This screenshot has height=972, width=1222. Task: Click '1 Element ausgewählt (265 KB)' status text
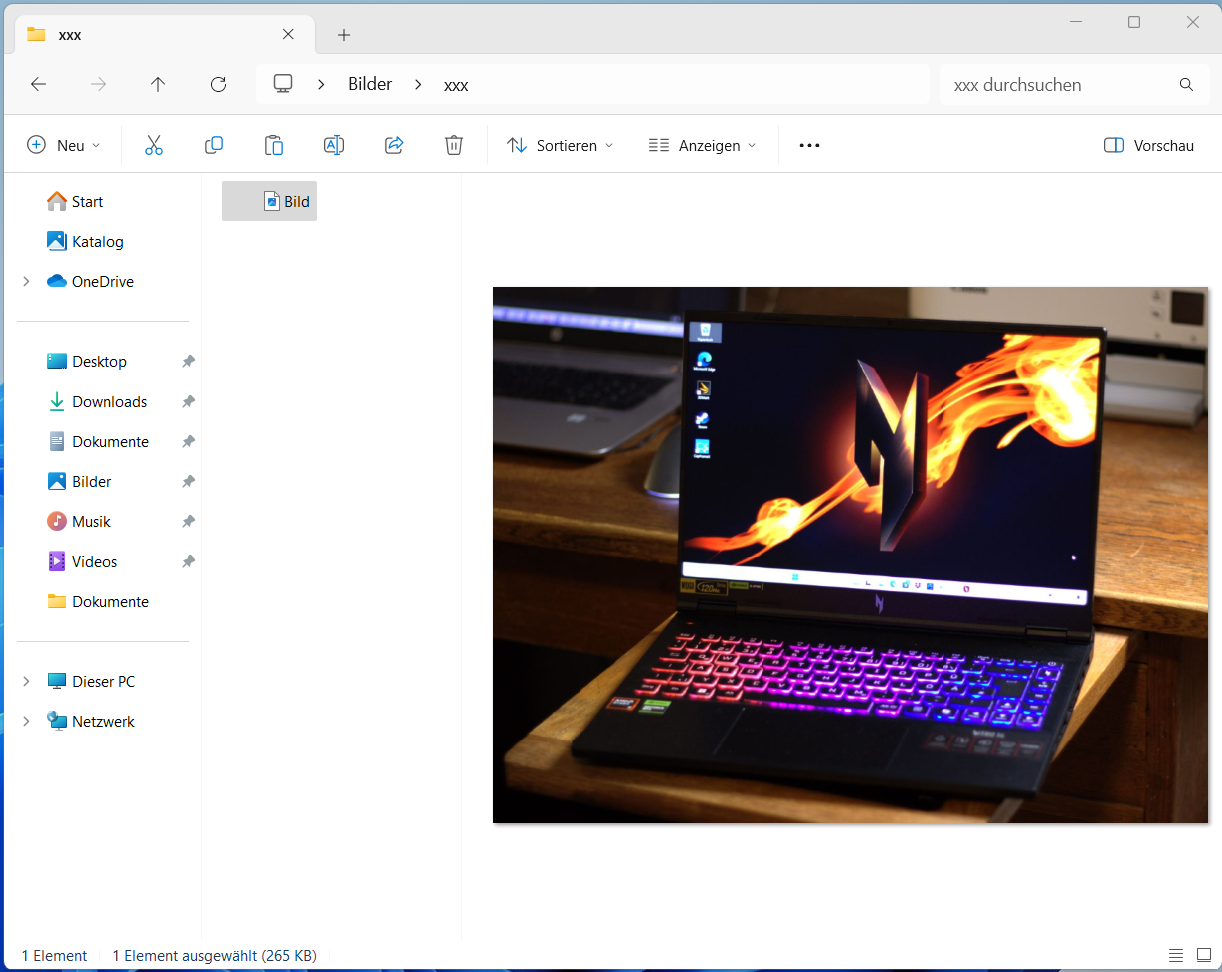215,956
